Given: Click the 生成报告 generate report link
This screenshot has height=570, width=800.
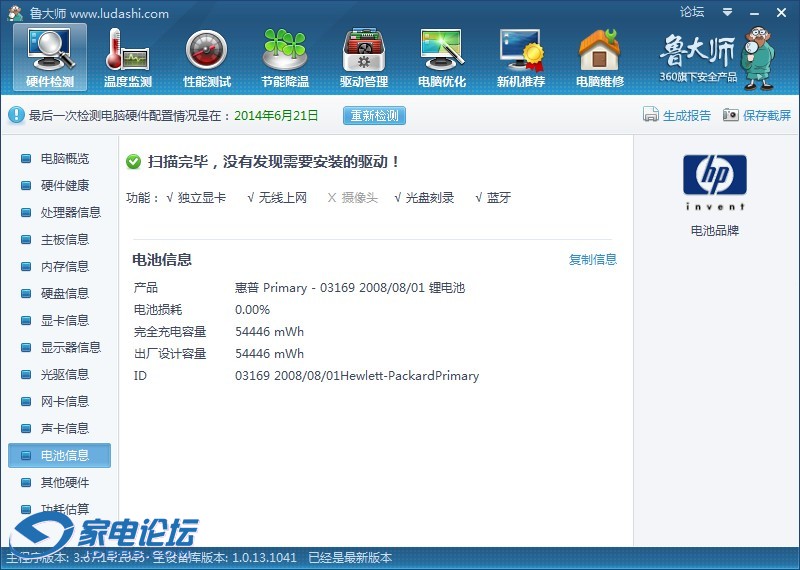Looking at the screenshot, I should [x=677, y=115].
